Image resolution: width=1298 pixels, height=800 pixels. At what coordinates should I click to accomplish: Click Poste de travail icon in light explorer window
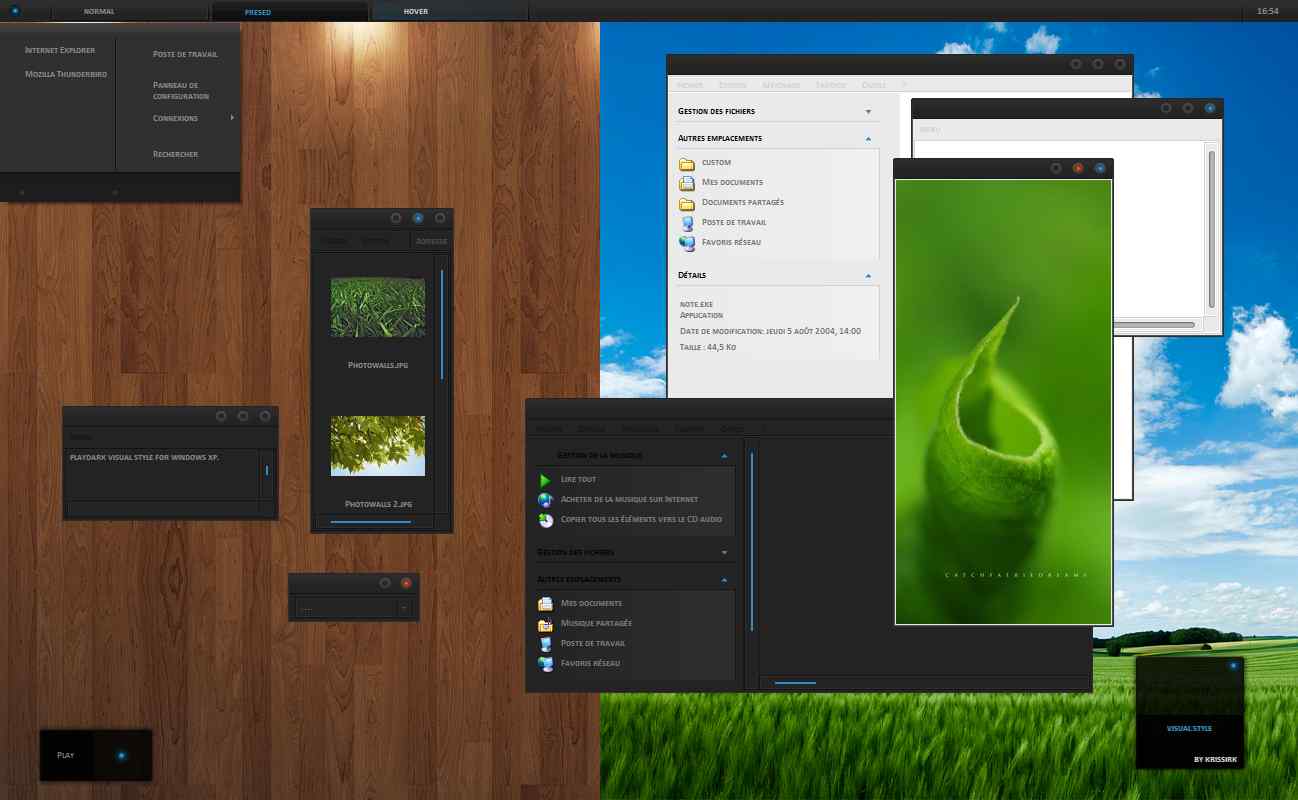point(686,223)
